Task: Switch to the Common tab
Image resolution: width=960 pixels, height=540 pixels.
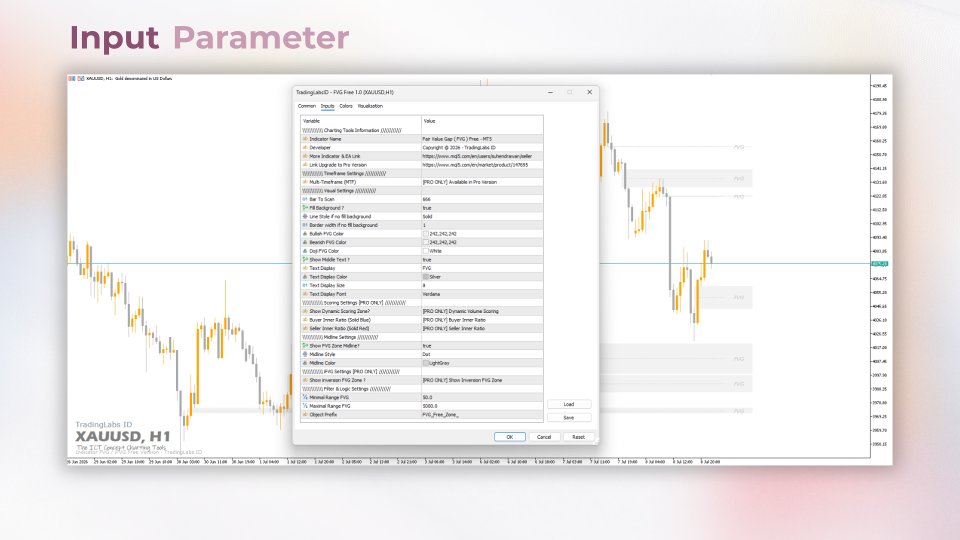Action: pyautogui.click(x=307, y=106)
